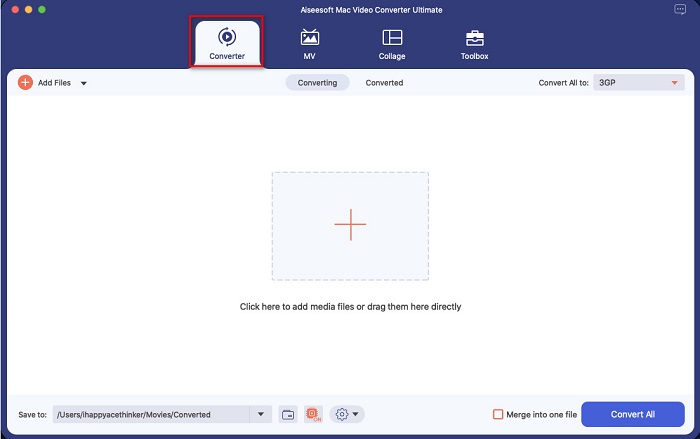This screenshot has width=700, height=439.
Task: Click the green full-screen window button
Action: coord(42,9)
